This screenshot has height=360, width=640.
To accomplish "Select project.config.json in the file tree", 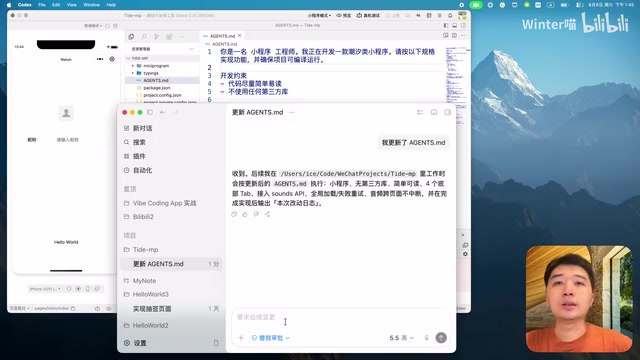I will [162, 95].
